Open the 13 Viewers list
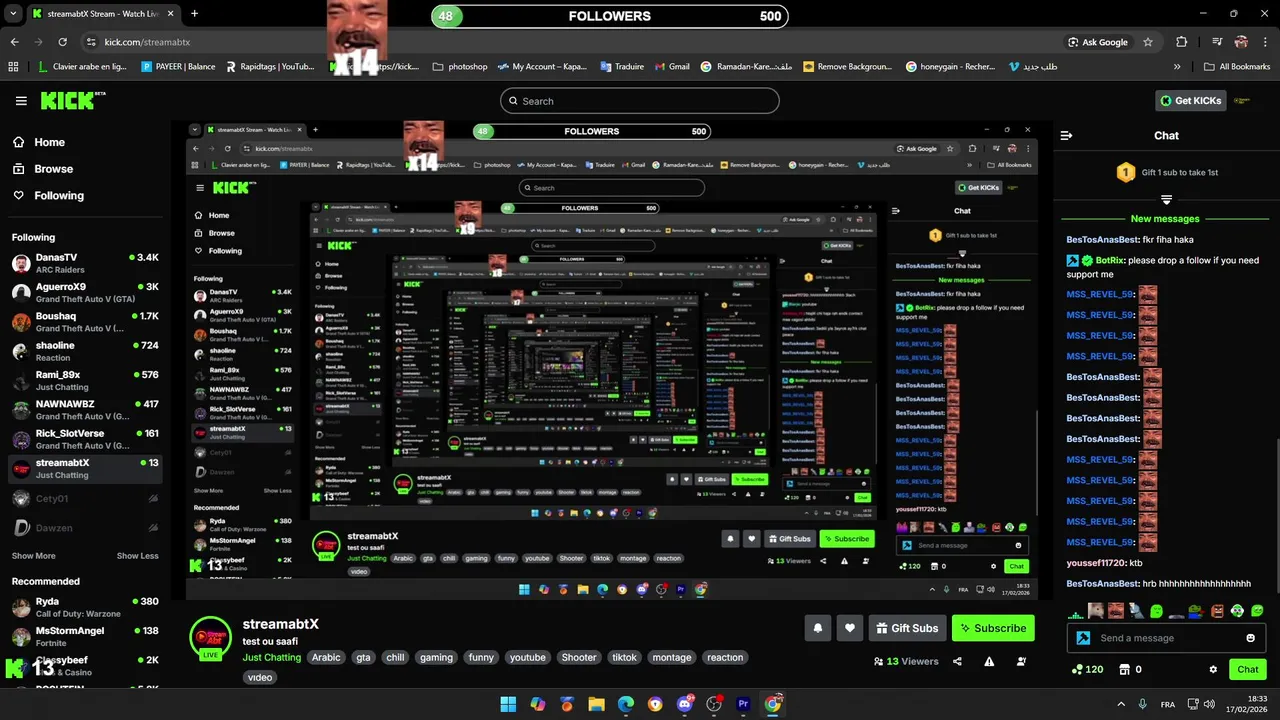Screen dimensions: 1280x720 tap(906, 661)
